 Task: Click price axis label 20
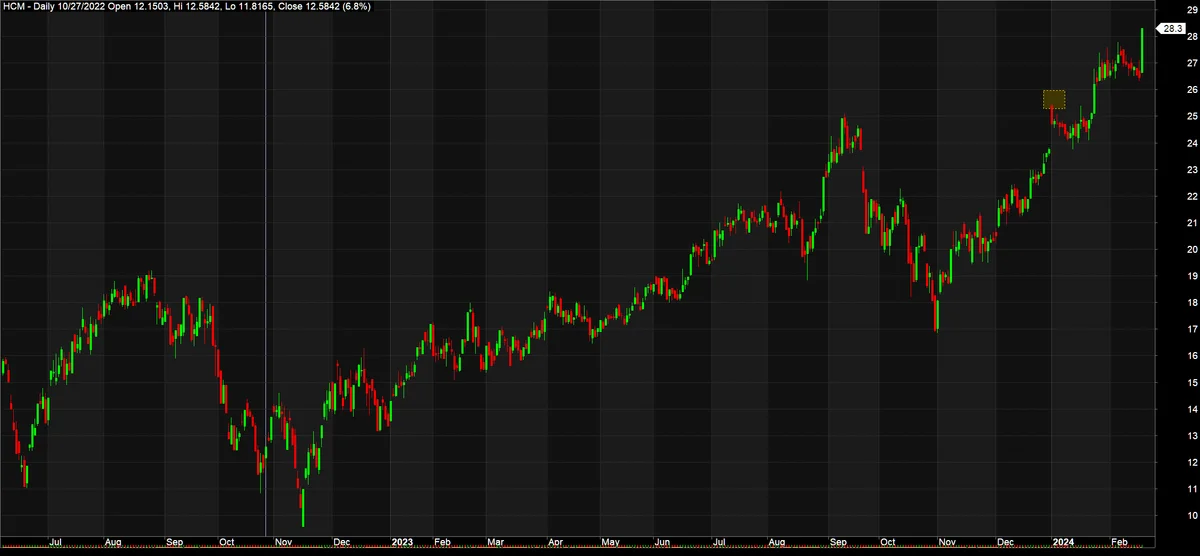tap(1191, 250)
